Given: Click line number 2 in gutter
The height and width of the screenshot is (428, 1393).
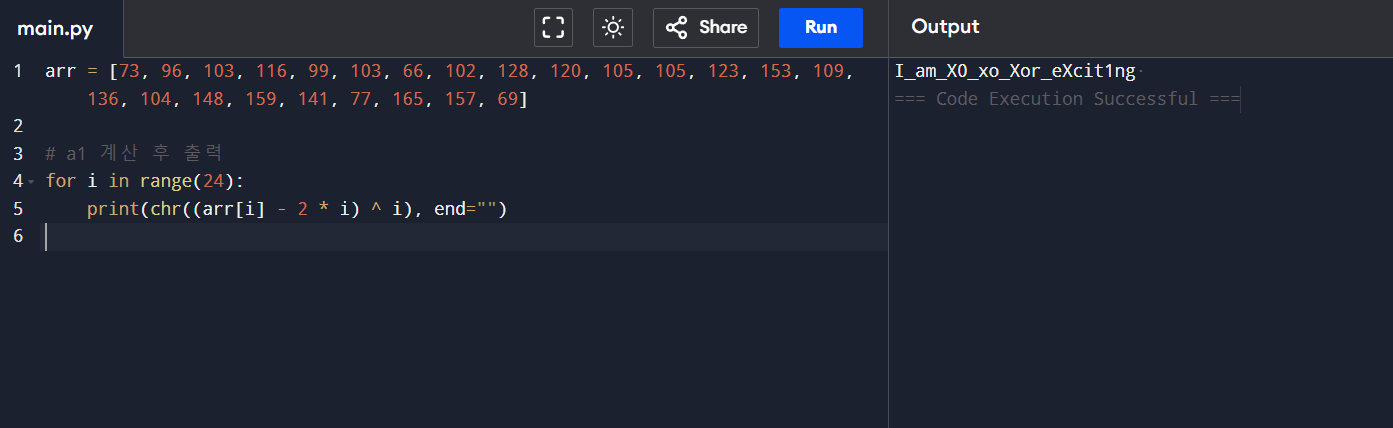Looking at the screenshot, I should (x=17, y=126).
